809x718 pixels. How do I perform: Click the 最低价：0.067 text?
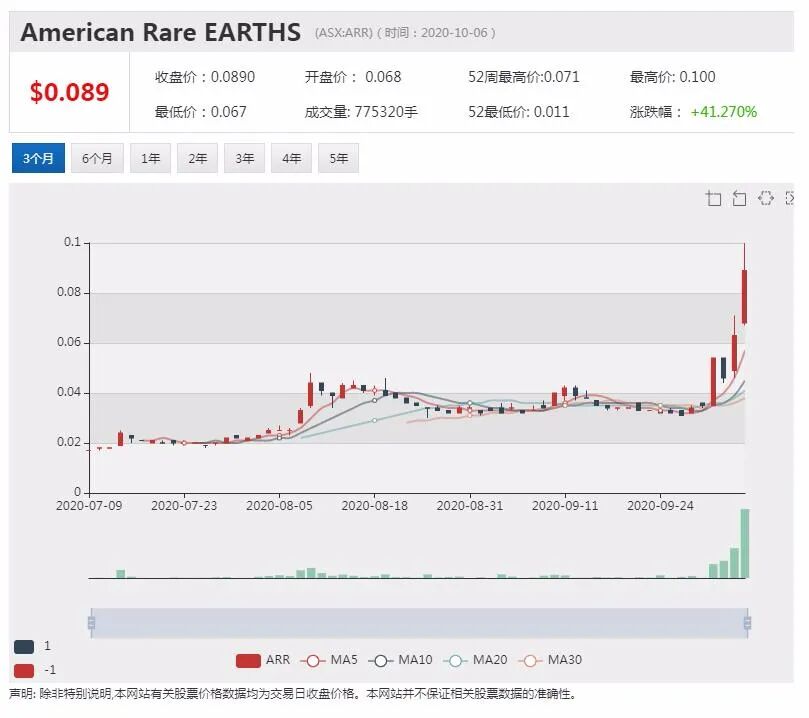coord(201,111)
